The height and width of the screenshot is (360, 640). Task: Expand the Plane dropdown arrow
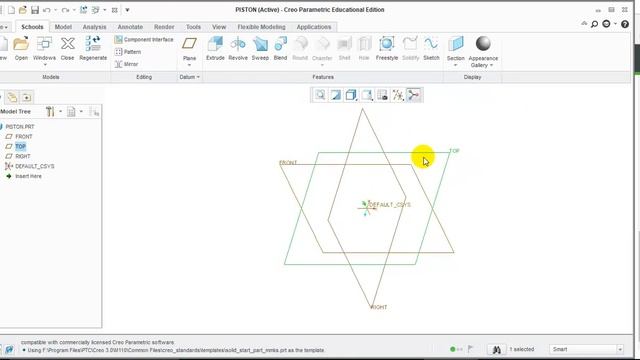(x=189, y=65)
